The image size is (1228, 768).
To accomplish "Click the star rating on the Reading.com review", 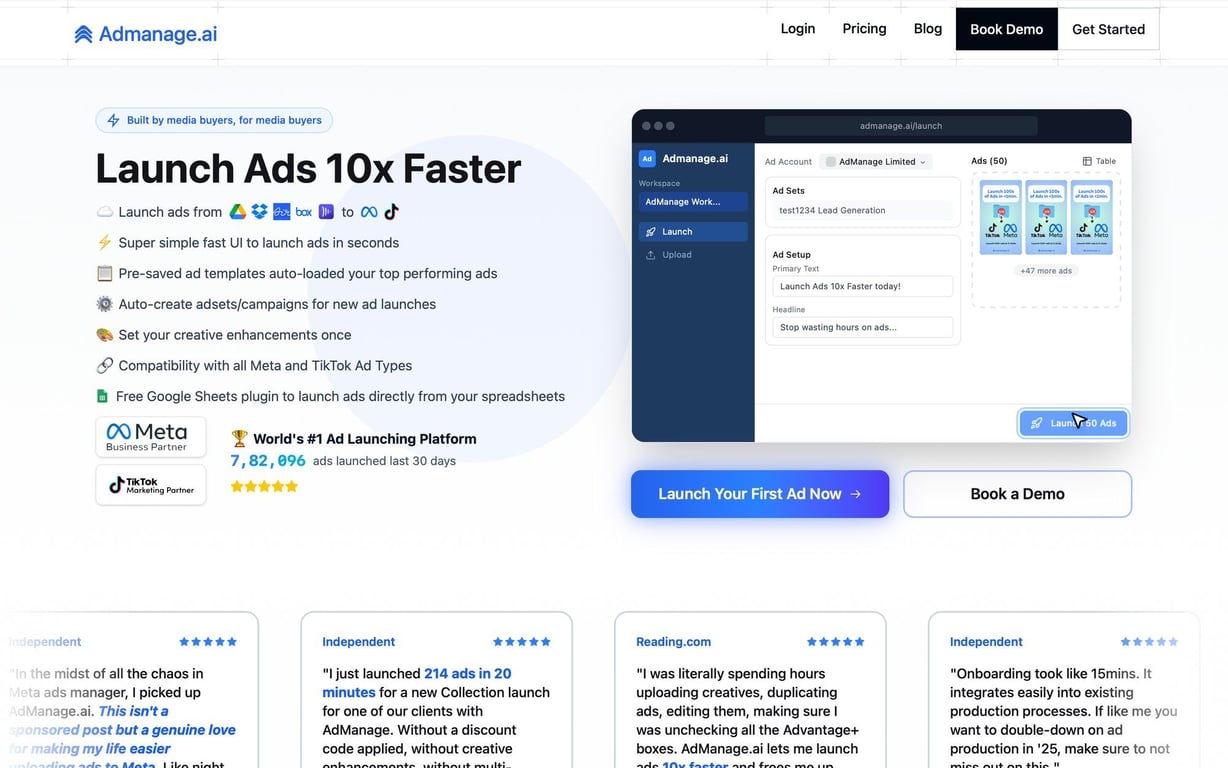I will point(836,642).
